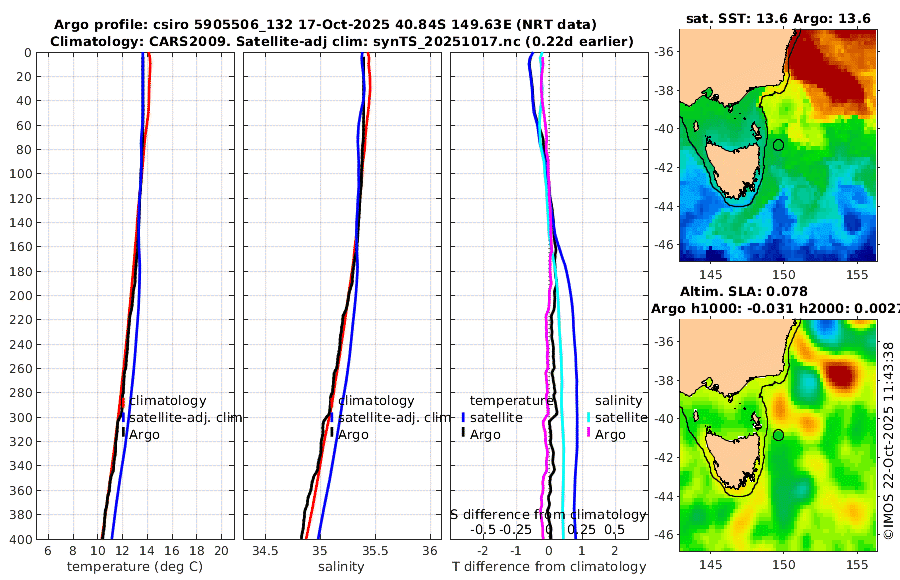Click the blue satellite-adj. clim legend marker in salinity plot
Screen dimensions: 900x580
332,417
